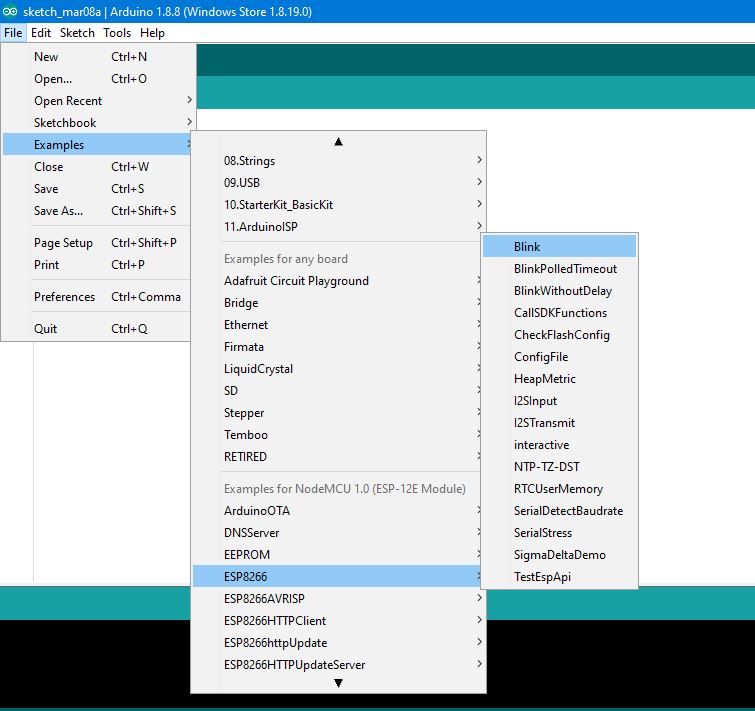Expand the Ethernet examples
755x711 pixels.
(x=338, y=325)
